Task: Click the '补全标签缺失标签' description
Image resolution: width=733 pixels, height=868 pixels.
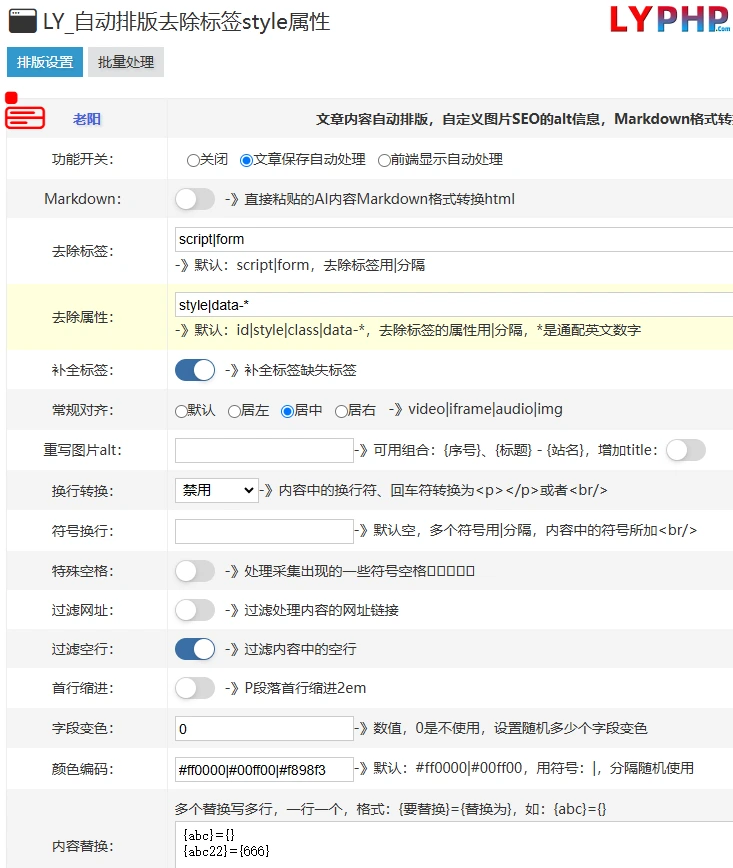Action: point(300,370)
